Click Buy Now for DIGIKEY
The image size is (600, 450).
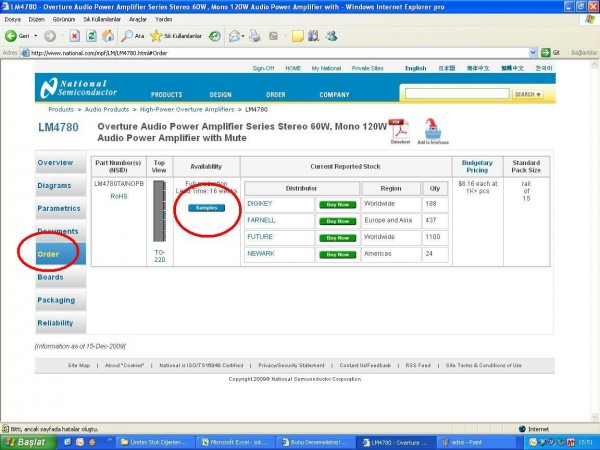point(336,204)
